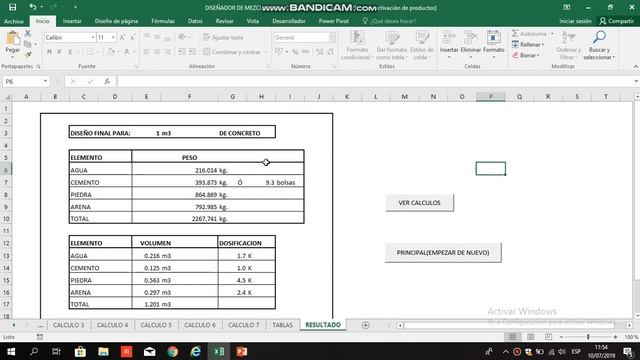Image resolution: width=640 pixels, height=360 pixels.
Task: Open the Fórmulas tab
Action: (163, 21)
